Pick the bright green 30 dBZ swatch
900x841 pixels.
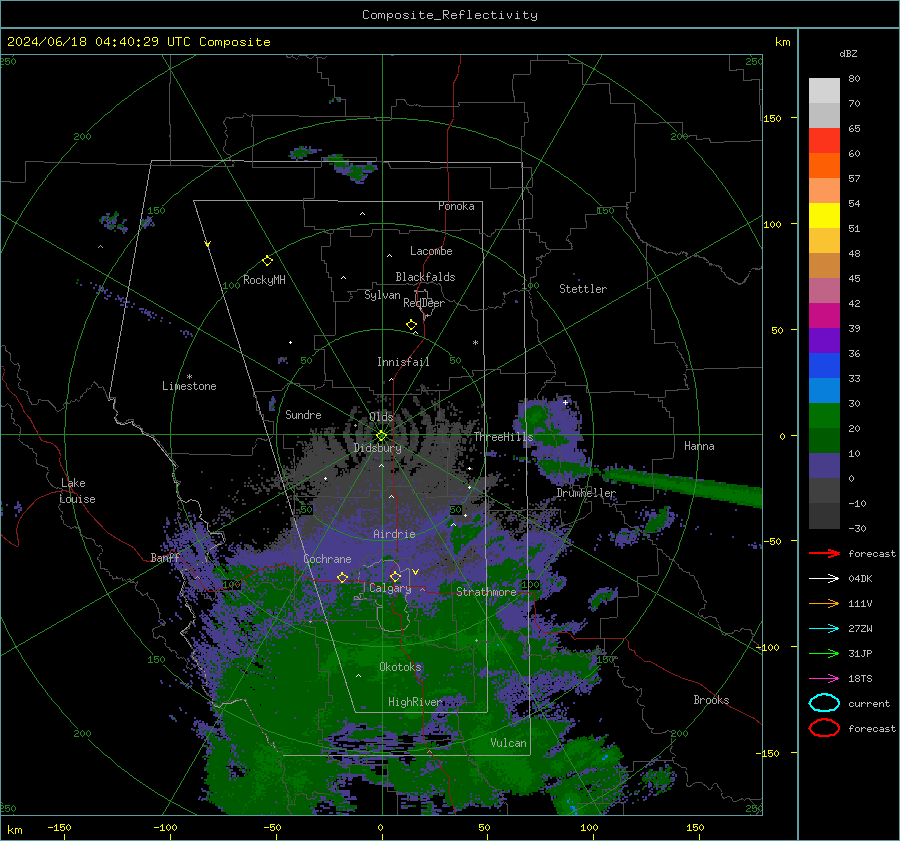click(824, 415)
